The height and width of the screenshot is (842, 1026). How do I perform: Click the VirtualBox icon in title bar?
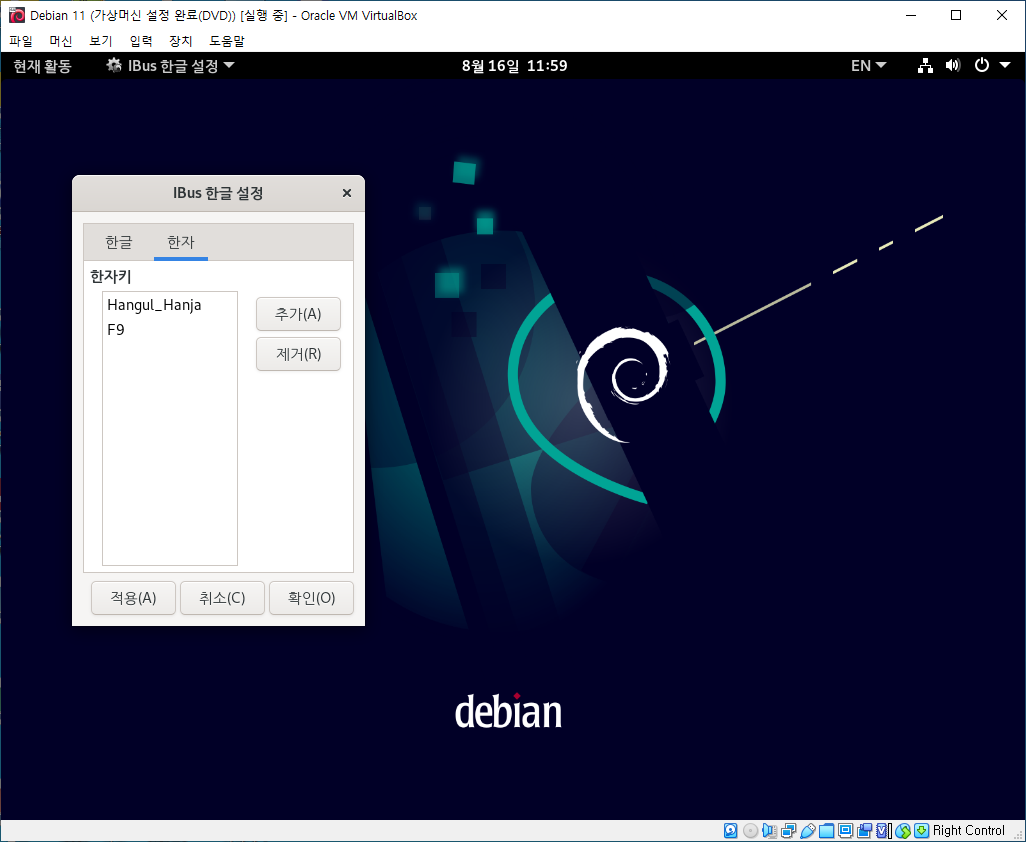[17, 15]
